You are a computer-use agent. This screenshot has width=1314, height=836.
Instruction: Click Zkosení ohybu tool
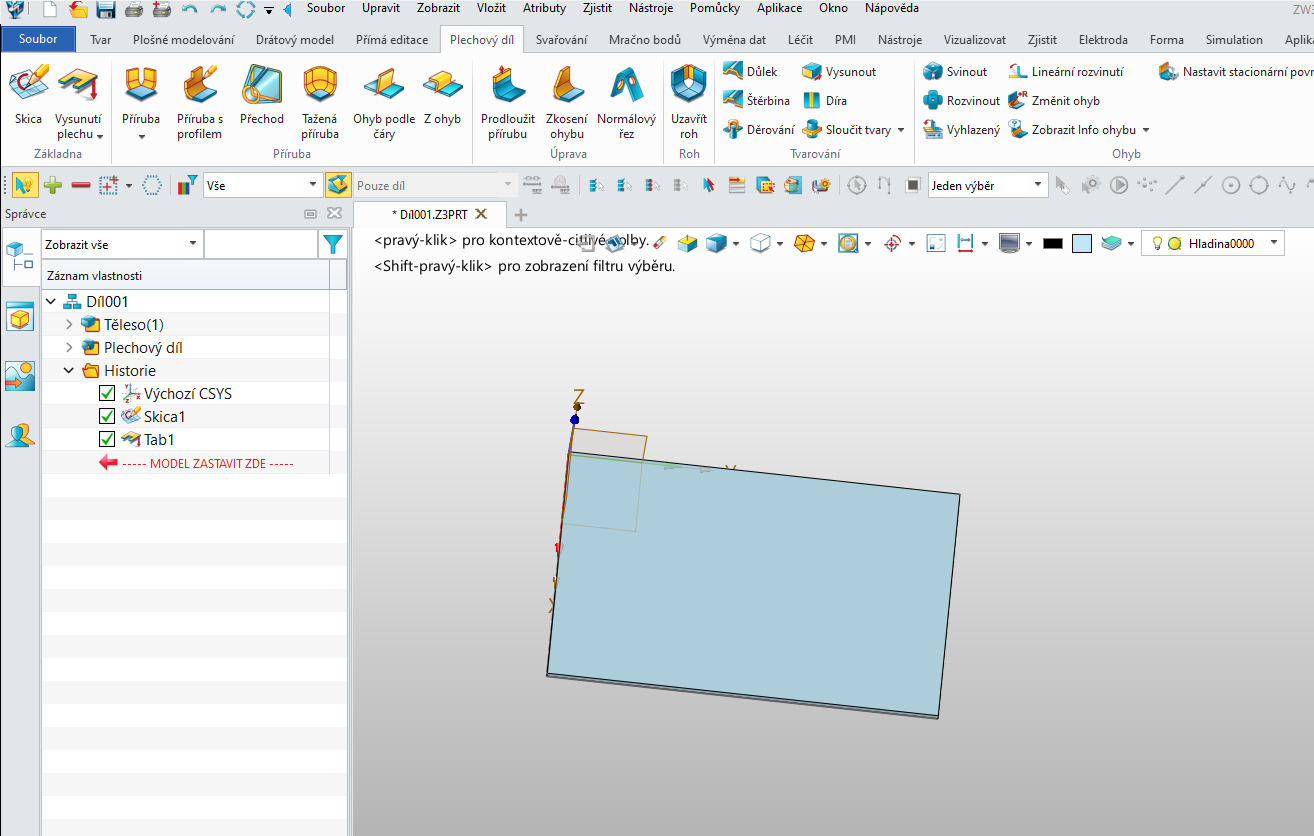coord(566,101)
